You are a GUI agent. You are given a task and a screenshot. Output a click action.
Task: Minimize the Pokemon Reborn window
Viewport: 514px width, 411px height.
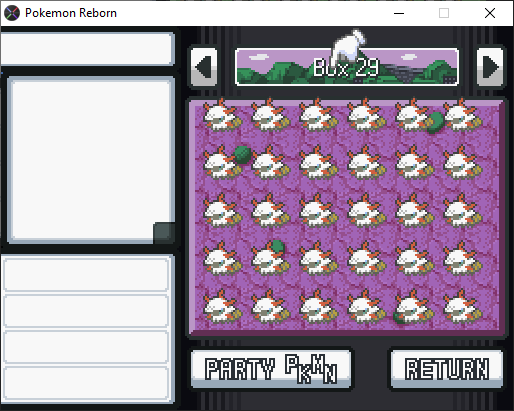click(399, 13)
